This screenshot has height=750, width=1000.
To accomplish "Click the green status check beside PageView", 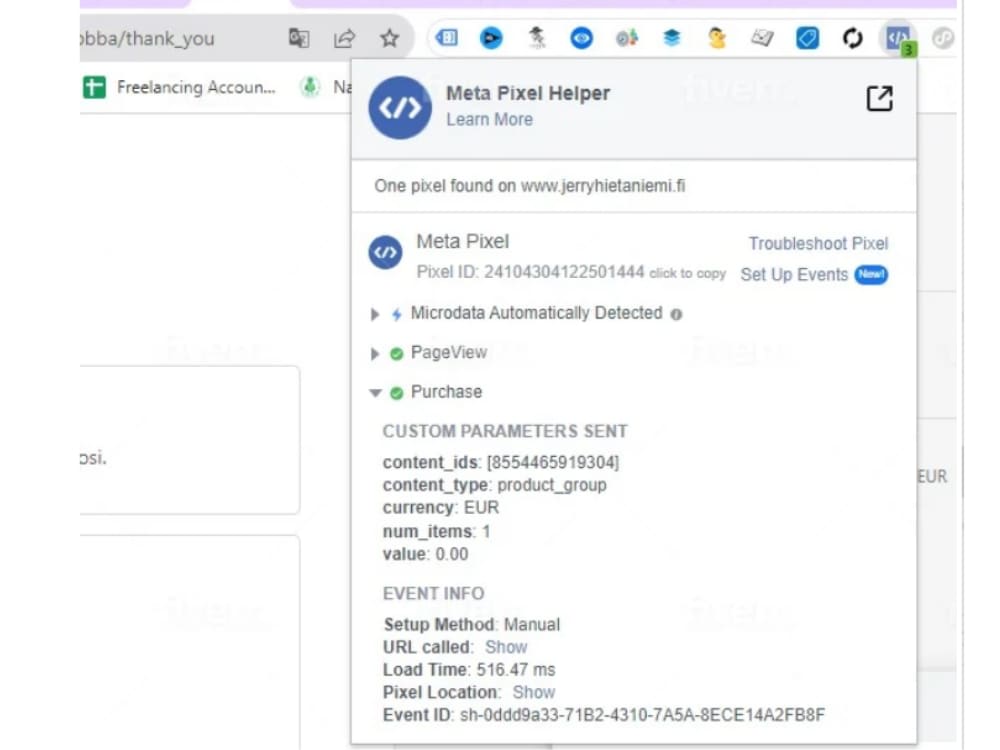I will 398,352.
